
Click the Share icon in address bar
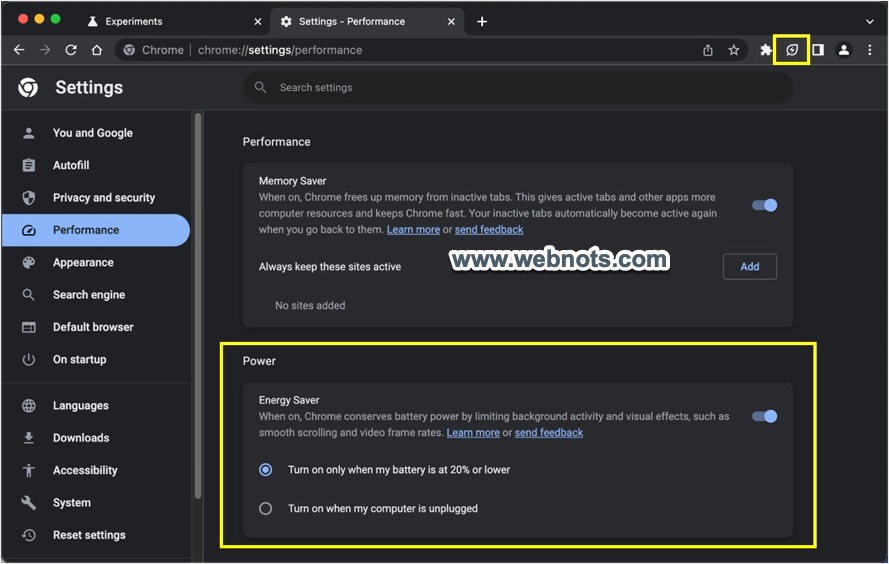click(708, 50)
